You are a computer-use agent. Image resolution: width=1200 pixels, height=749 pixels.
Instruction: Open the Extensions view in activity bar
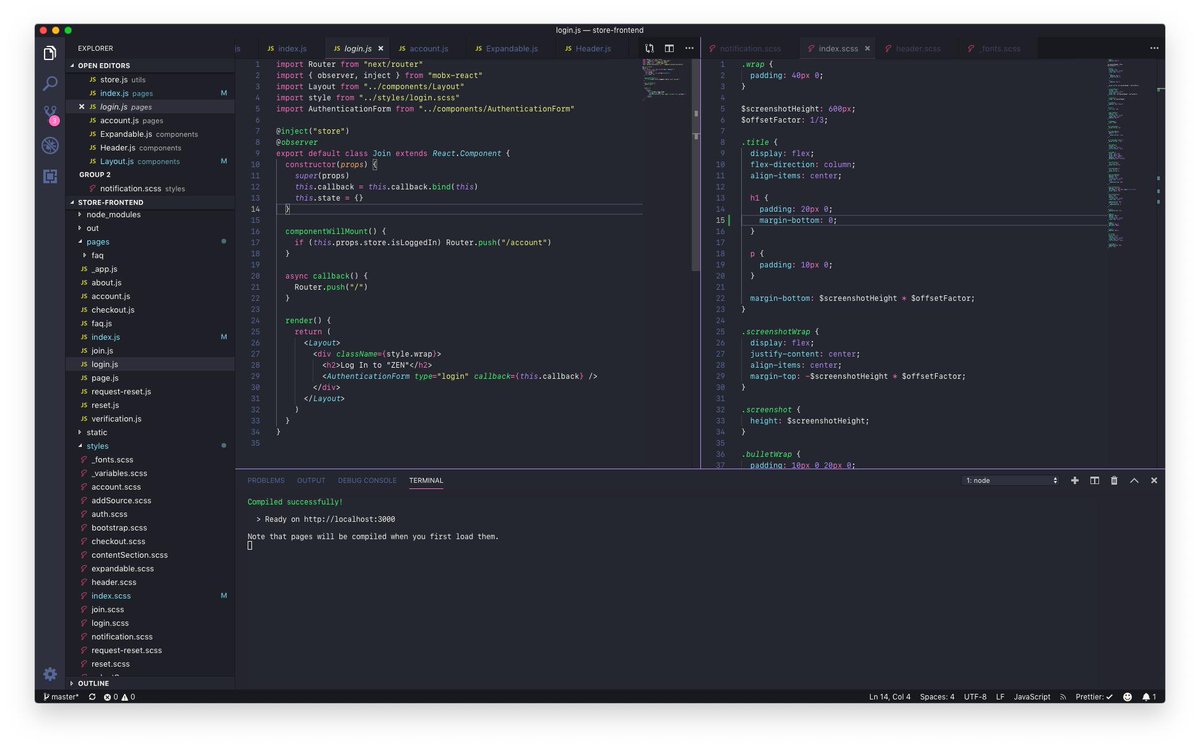point(50,176)
